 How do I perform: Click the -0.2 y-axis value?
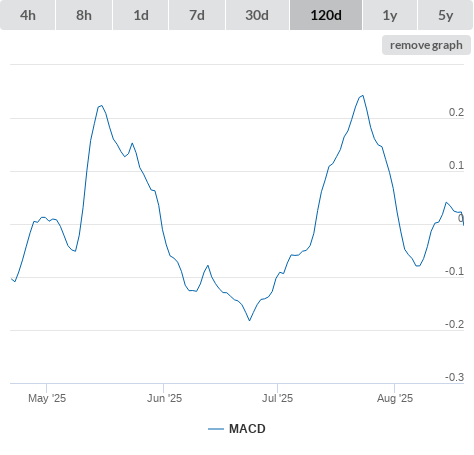coord(454,324)
